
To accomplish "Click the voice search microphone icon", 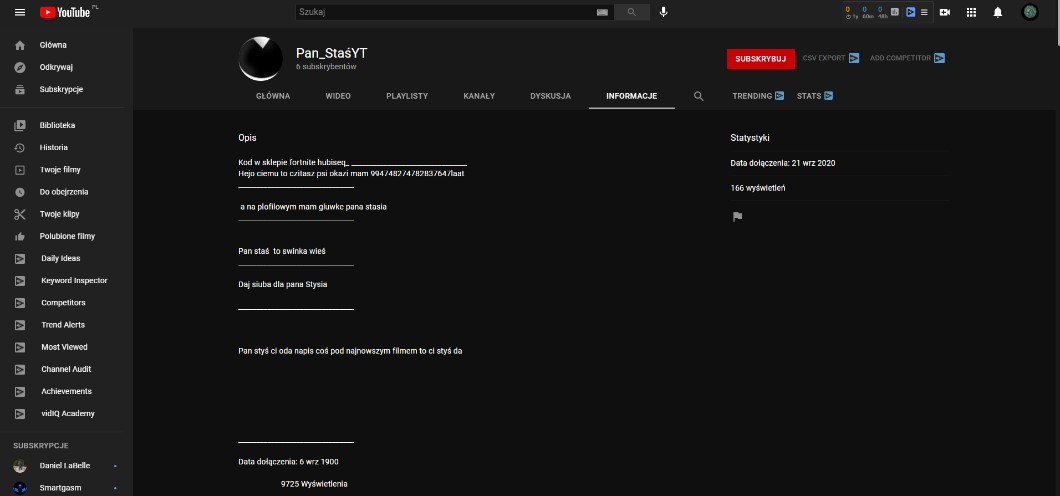I will (663, 12).
